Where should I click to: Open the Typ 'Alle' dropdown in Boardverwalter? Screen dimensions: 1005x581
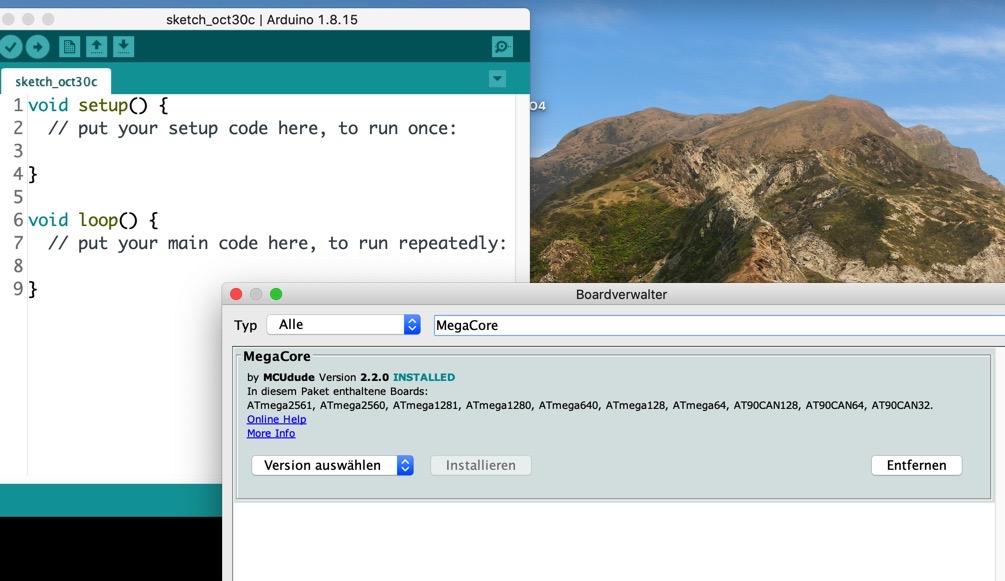[x=344, y=324]
